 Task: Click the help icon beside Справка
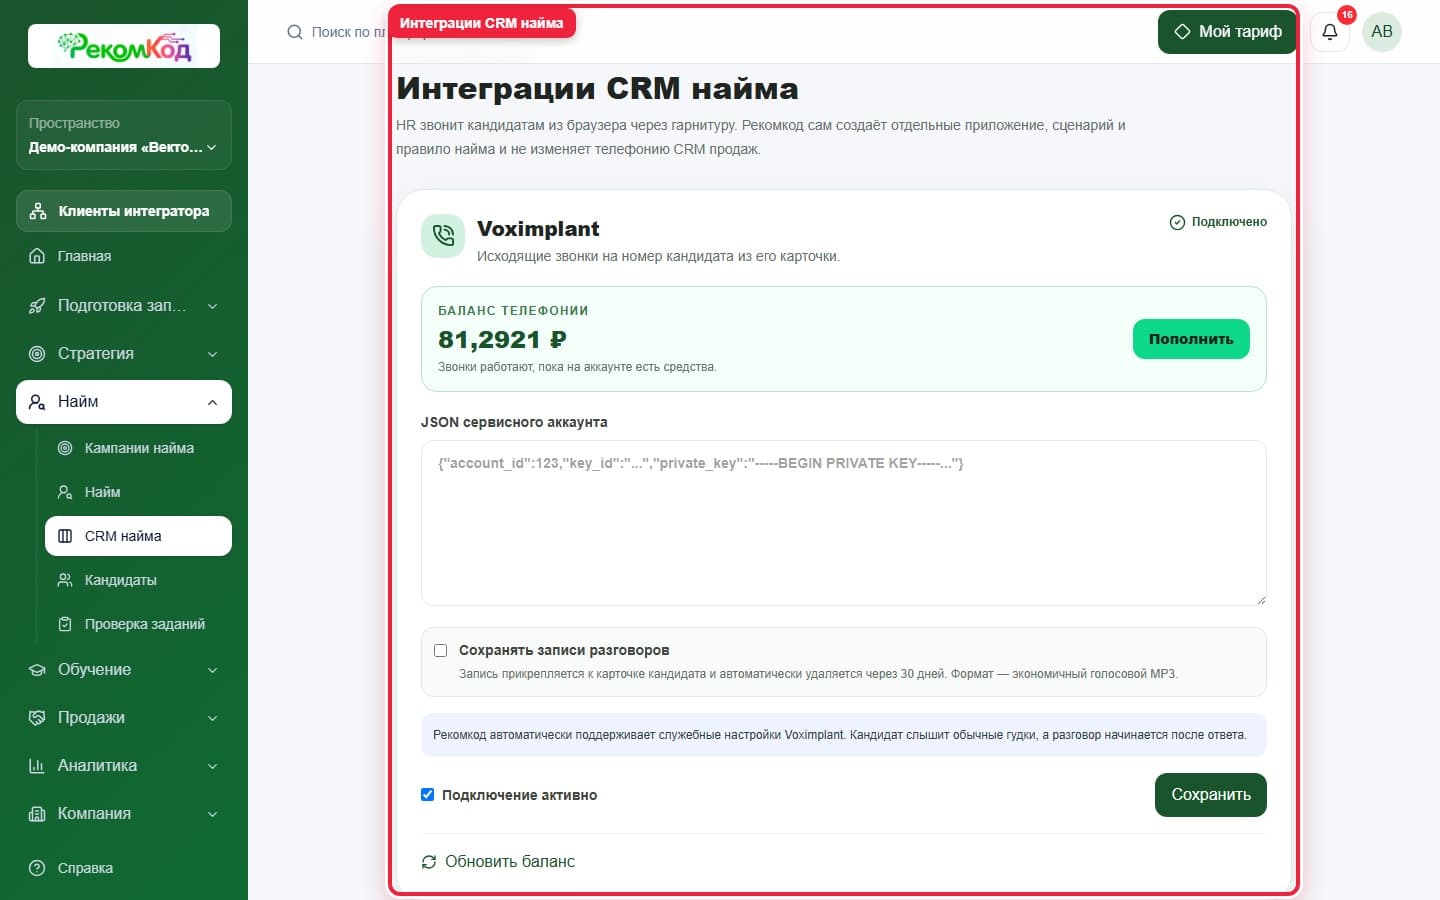point(37,868)
